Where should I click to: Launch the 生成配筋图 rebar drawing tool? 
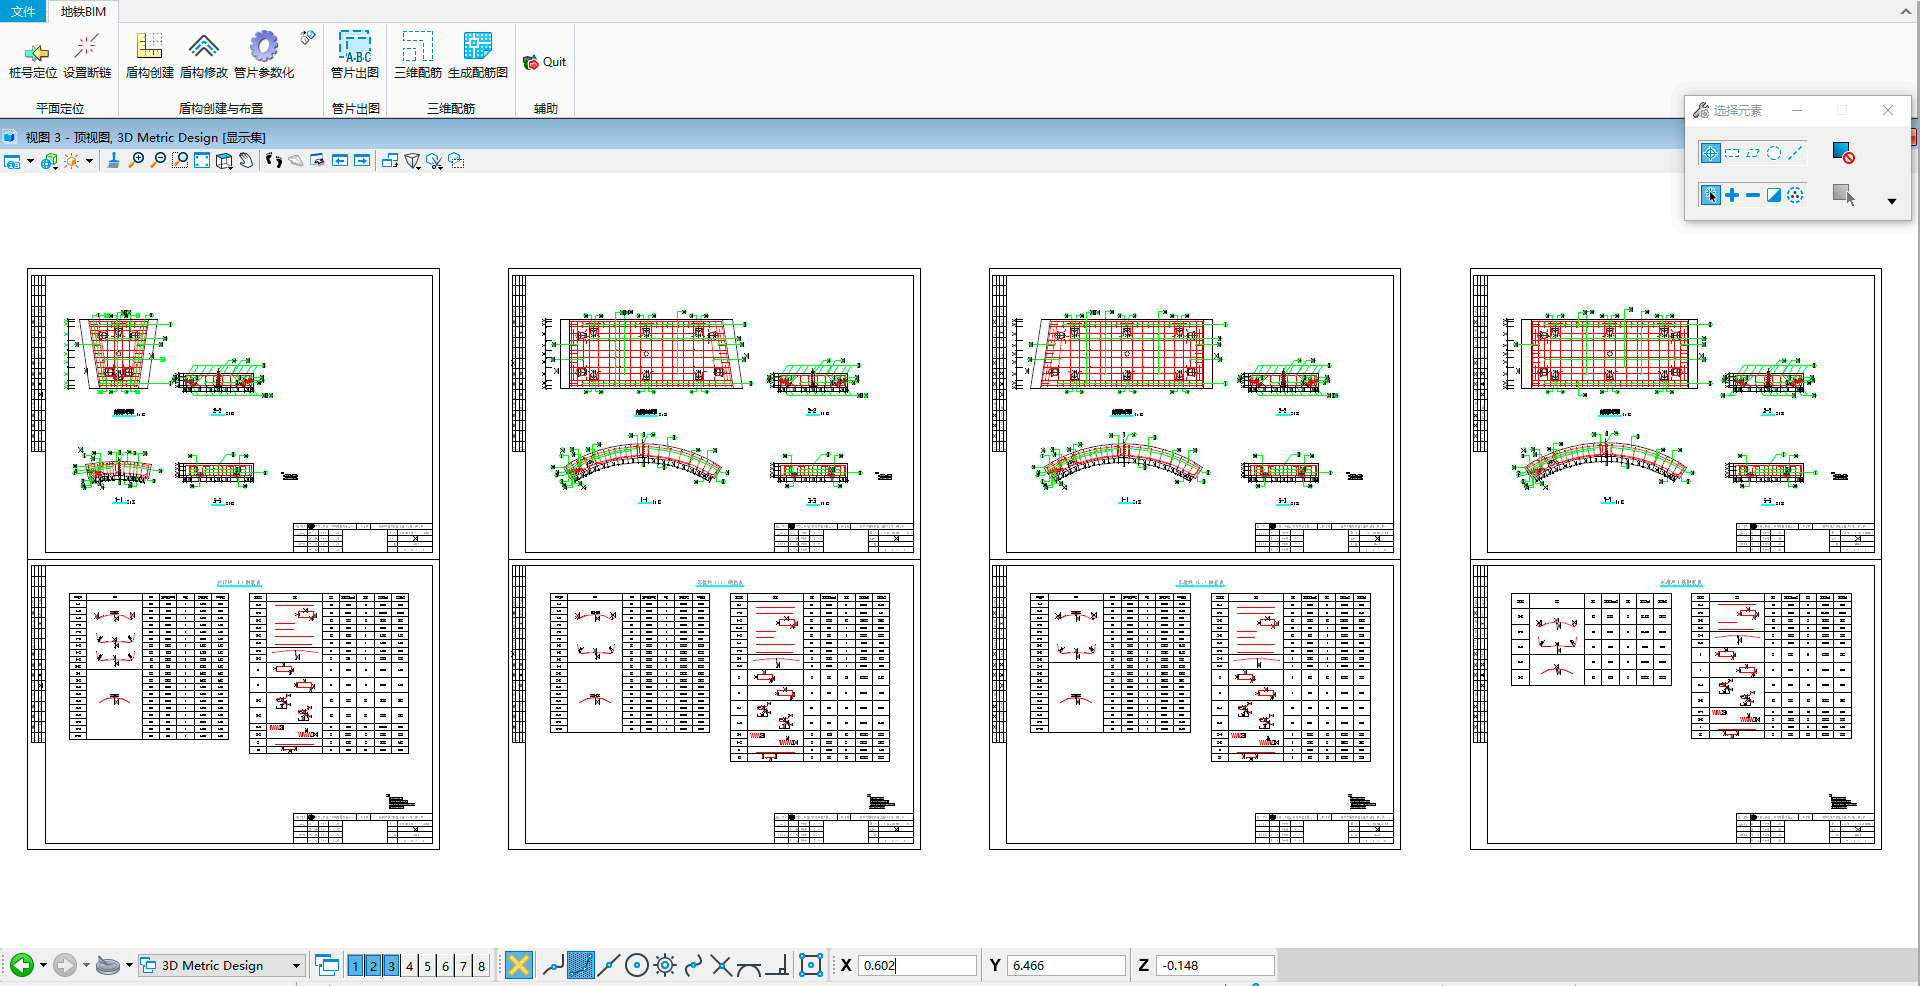(477, 55)
